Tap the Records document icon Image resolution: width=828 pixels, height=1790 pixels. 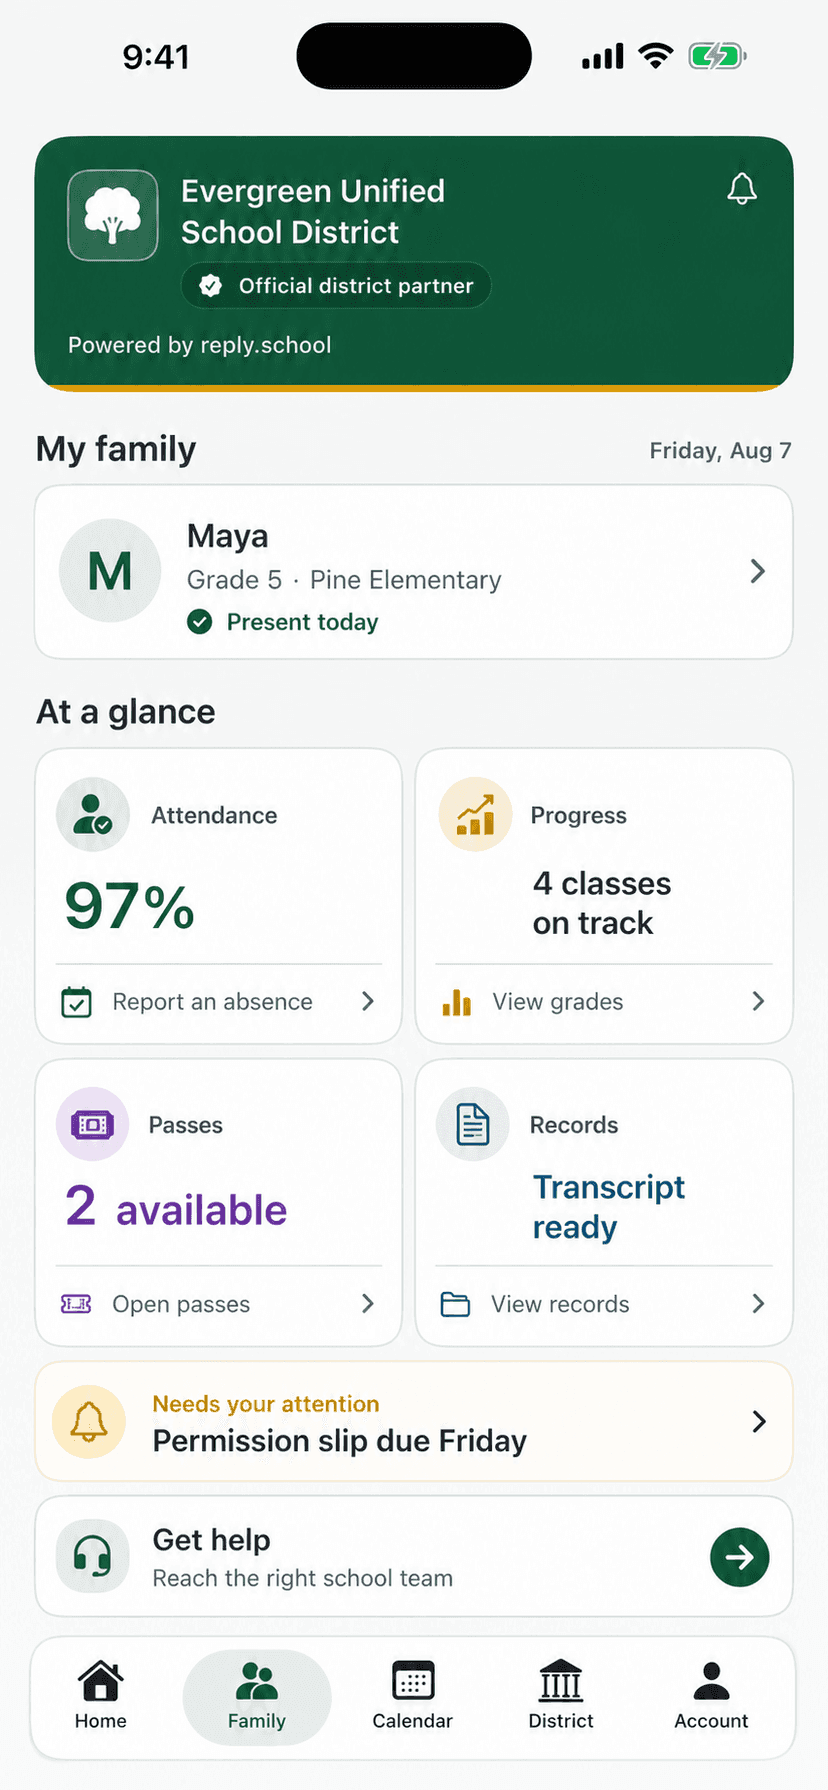(473, 1125)
